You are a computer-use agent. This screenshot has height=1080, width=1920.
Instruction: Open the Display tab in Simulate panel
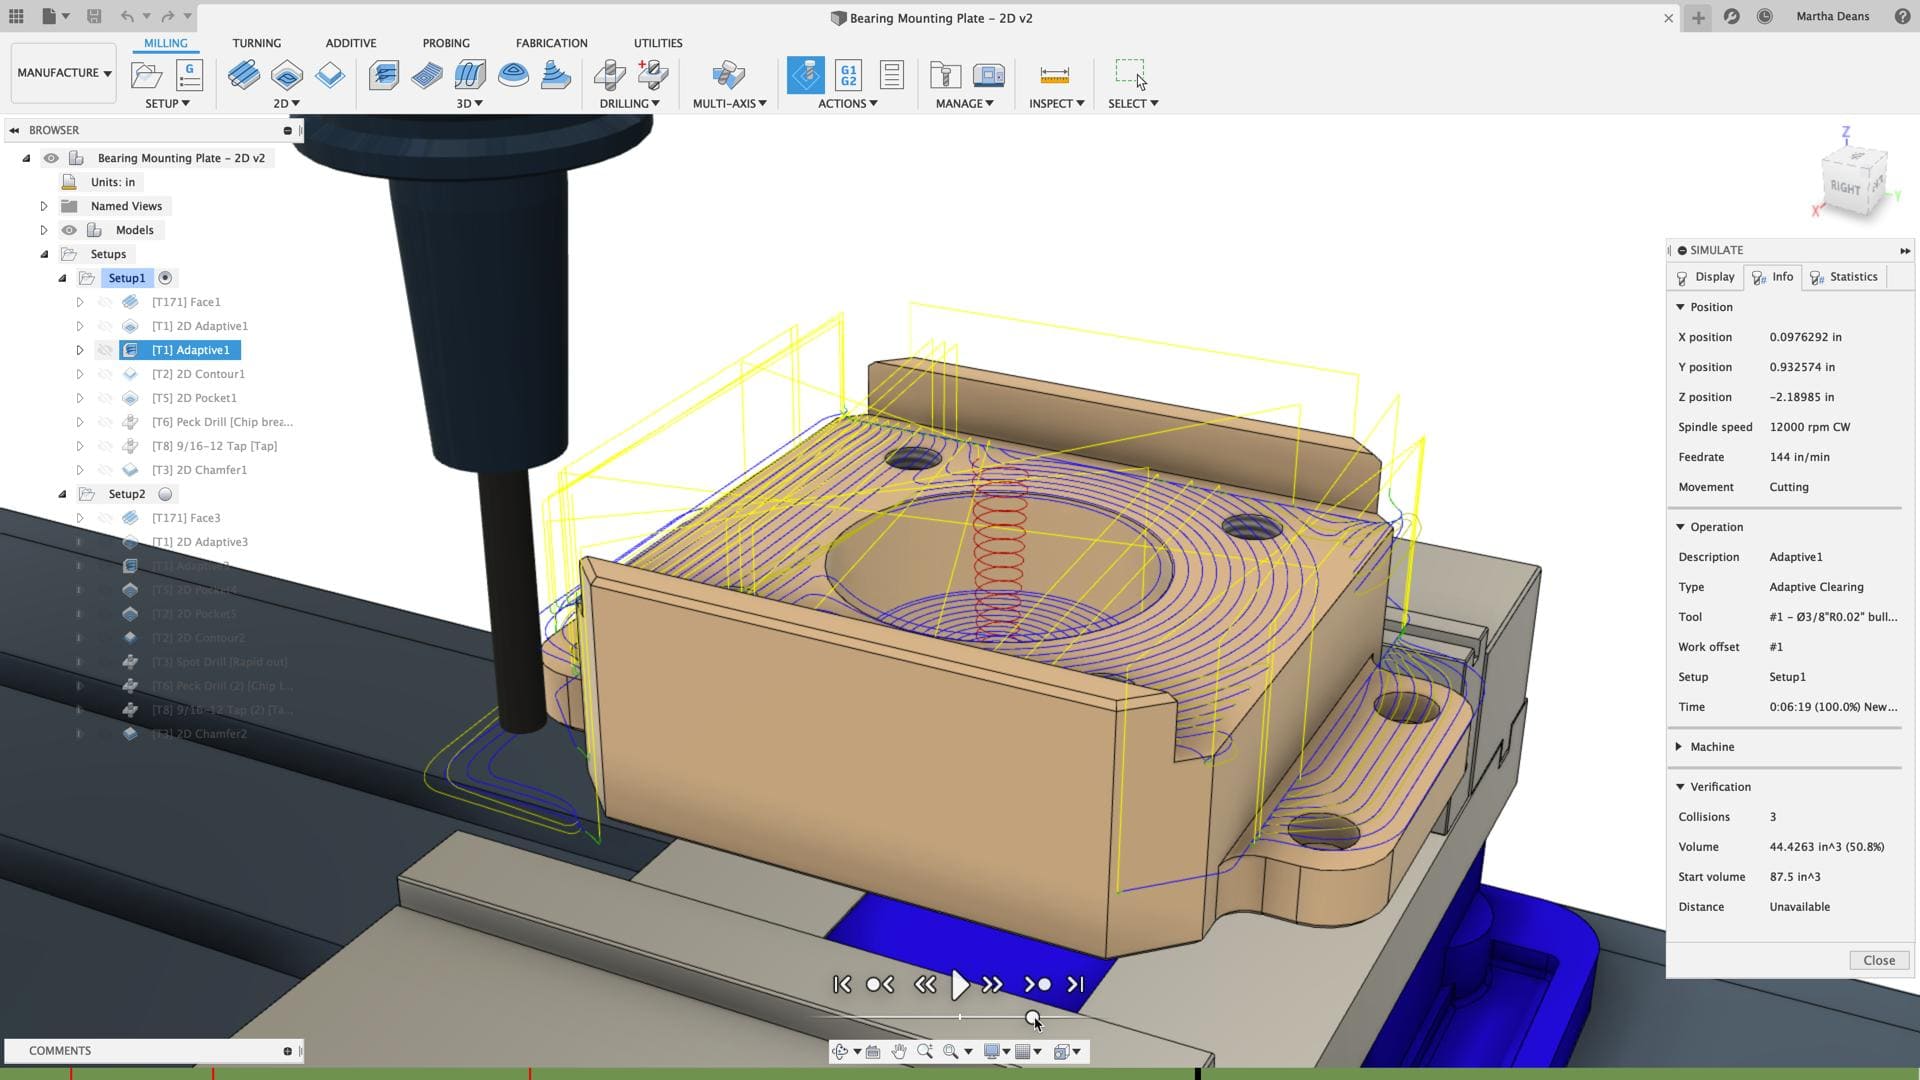(1705, 277)
